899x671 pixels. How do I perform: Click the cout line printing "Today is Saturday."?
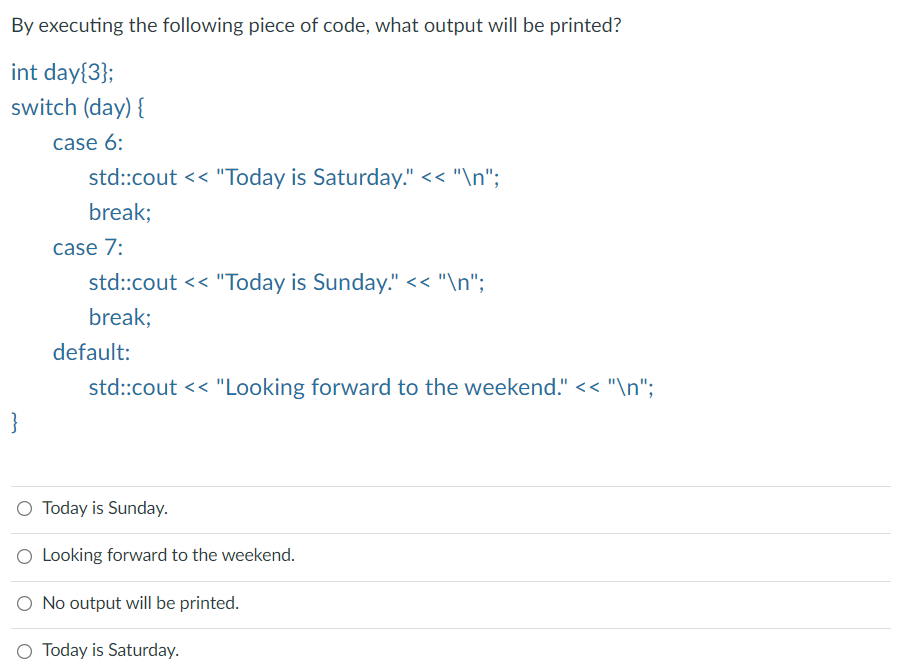click(x=294, y=178)
